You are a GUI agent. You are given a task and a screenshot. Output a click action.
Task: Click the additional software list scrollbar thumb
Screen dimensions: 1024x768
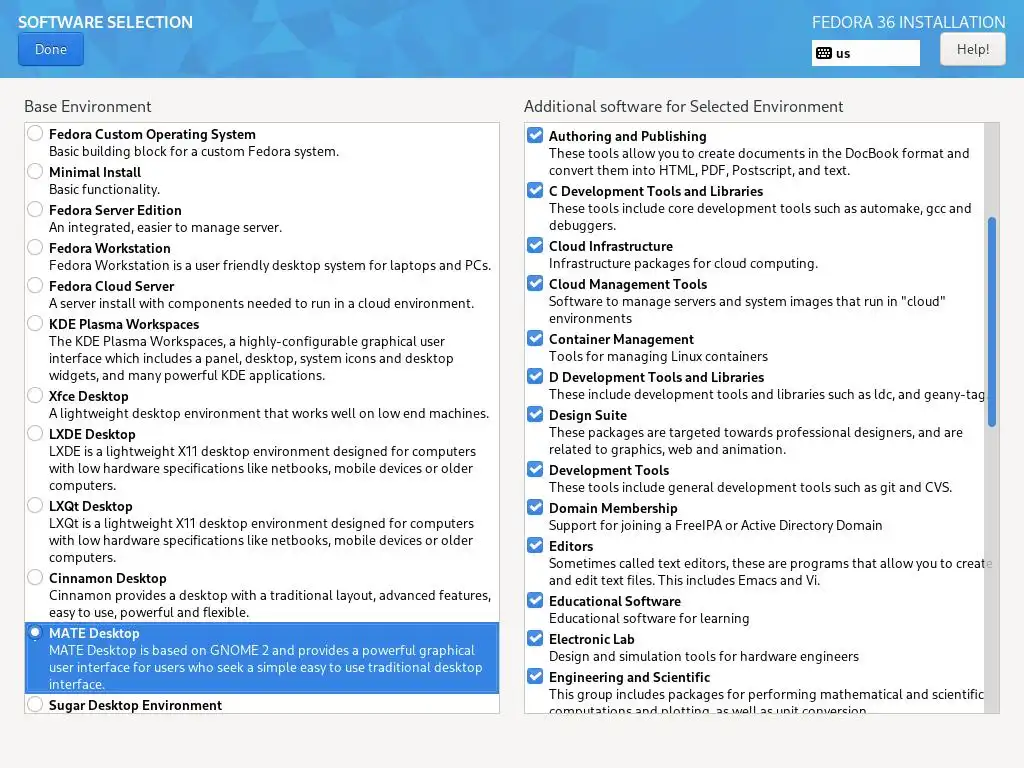point(991,322)
